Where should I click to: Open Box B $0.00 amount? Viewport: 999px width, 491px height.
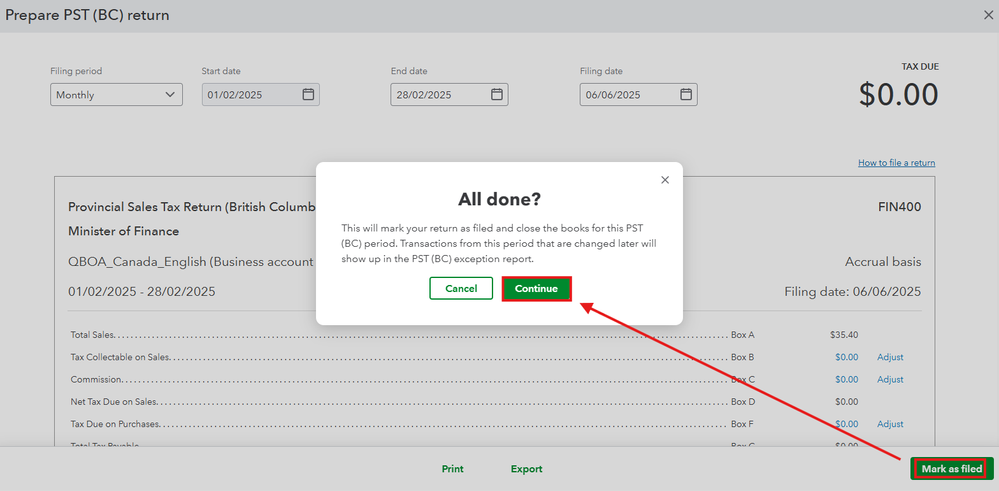(847, 357)
